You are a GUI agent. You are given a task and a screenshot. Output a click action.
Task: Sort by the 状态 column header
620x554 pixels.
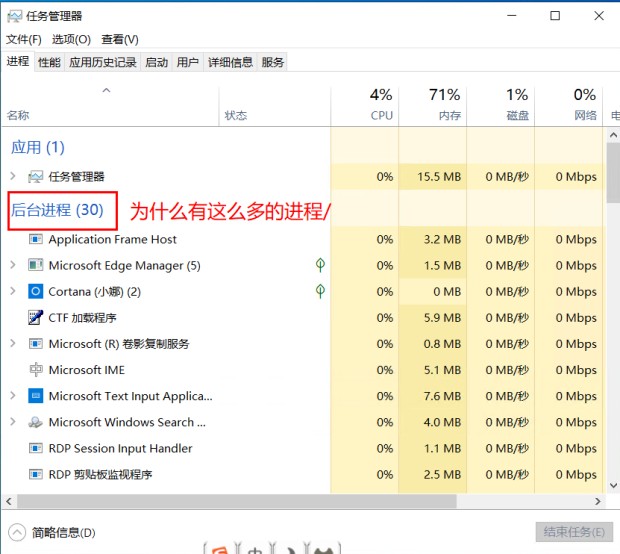point(274,107)
